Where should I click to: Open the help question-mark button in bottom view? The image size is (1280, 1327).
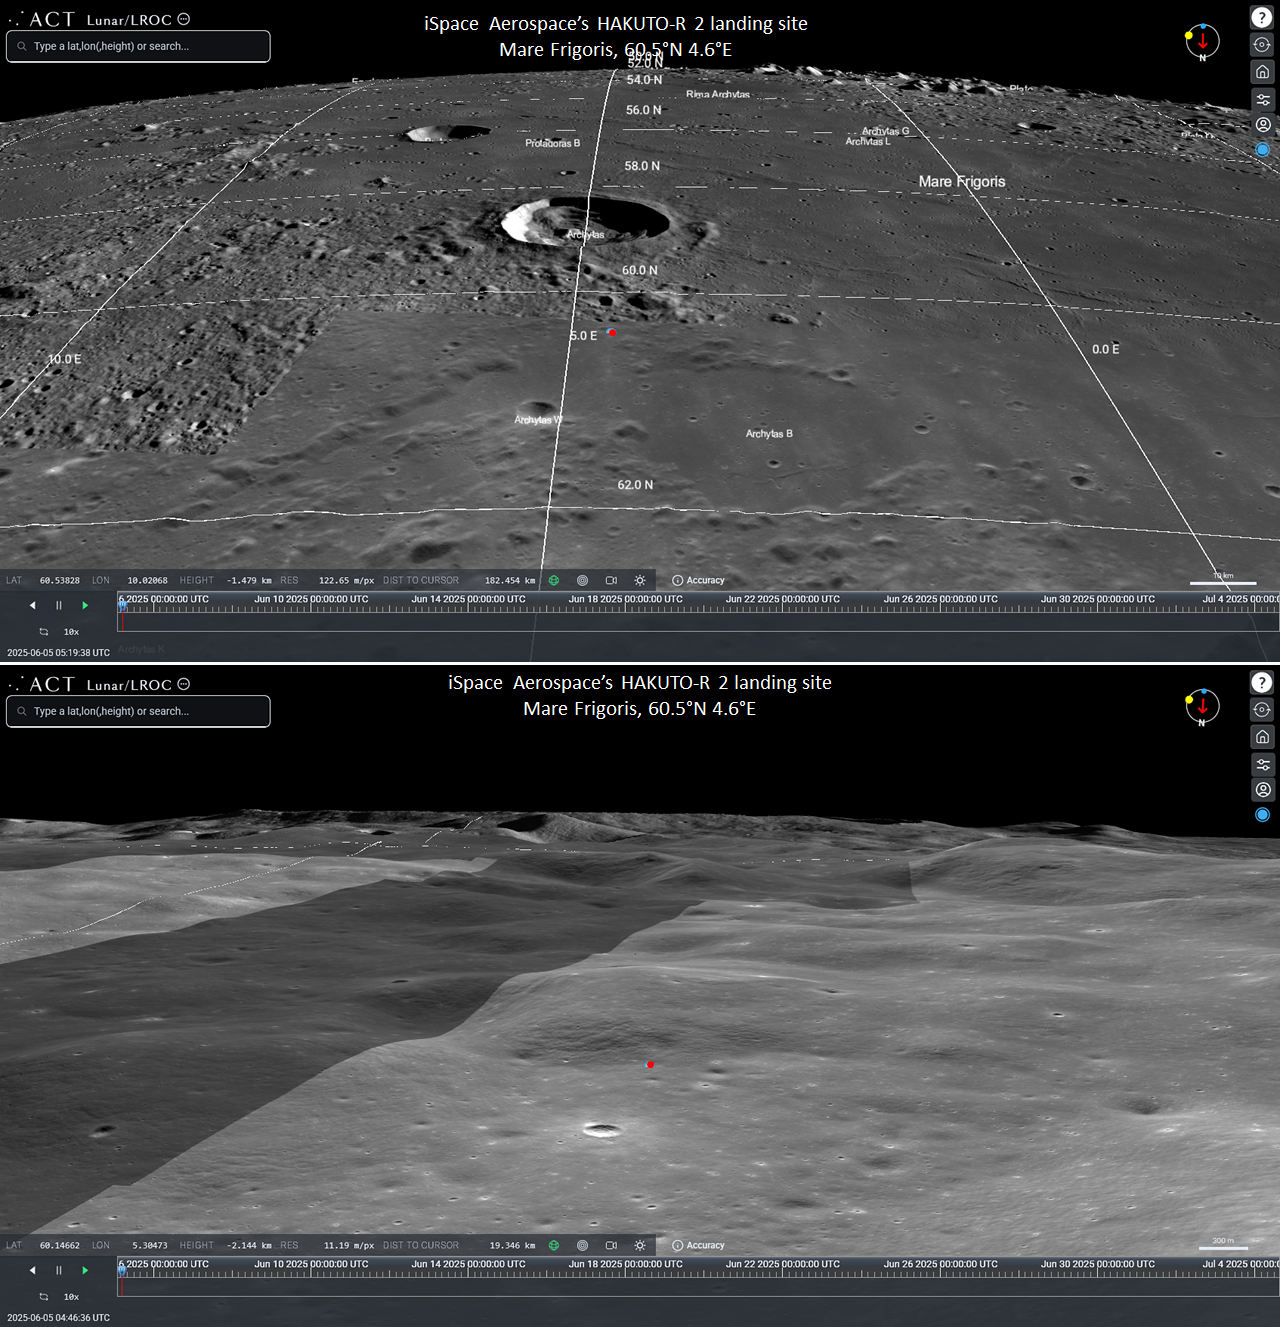pos(1262,682)
